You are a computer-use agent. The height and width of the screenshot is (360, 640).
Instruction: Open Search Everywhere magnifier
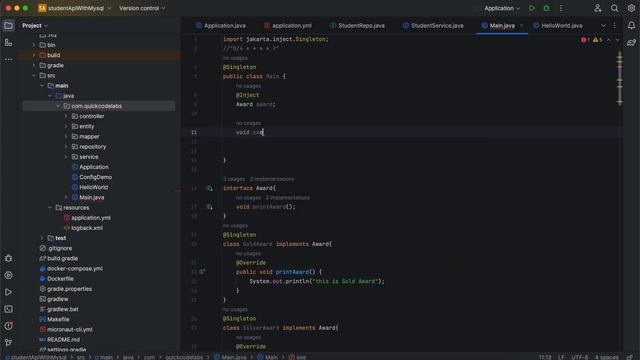(614, 8)
